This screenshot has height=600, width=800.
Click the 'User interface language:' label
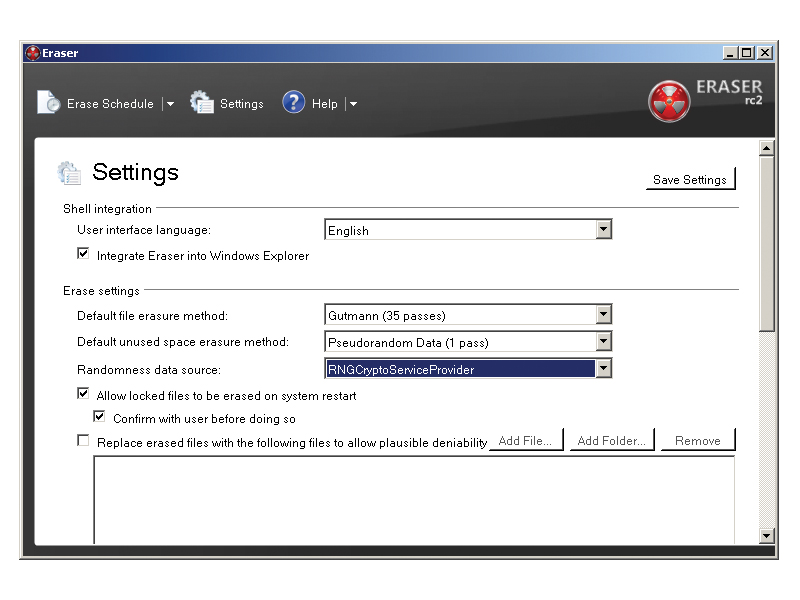click(x=144, y=230)
